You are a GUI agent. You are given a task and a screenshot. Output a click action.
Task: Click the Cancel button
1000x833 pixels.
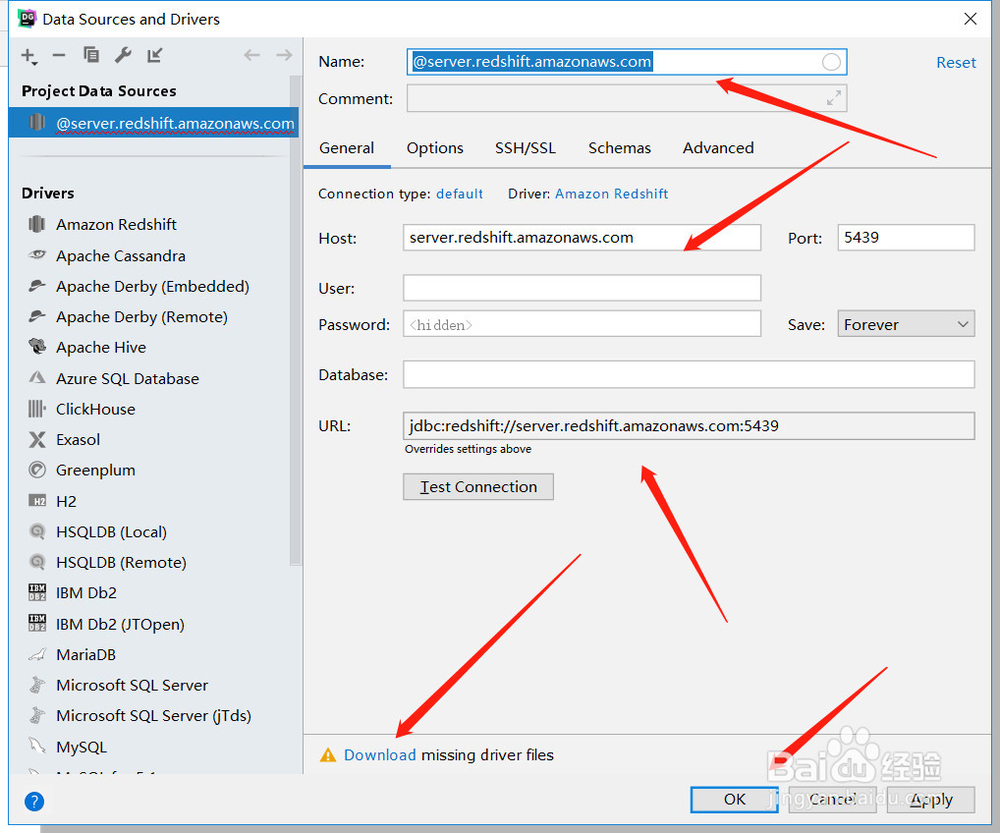(832, 799)
